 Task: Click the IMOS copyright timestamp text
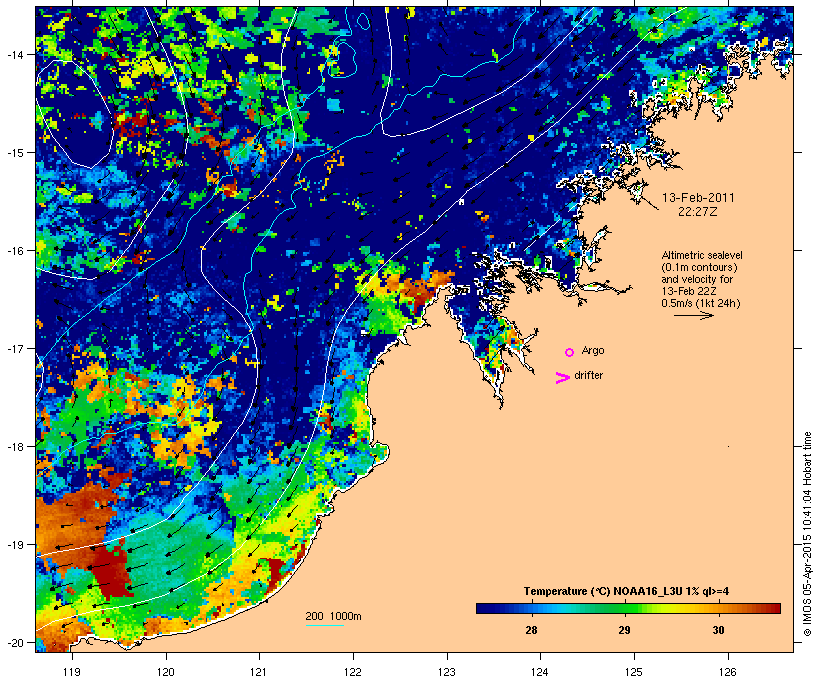807,534
